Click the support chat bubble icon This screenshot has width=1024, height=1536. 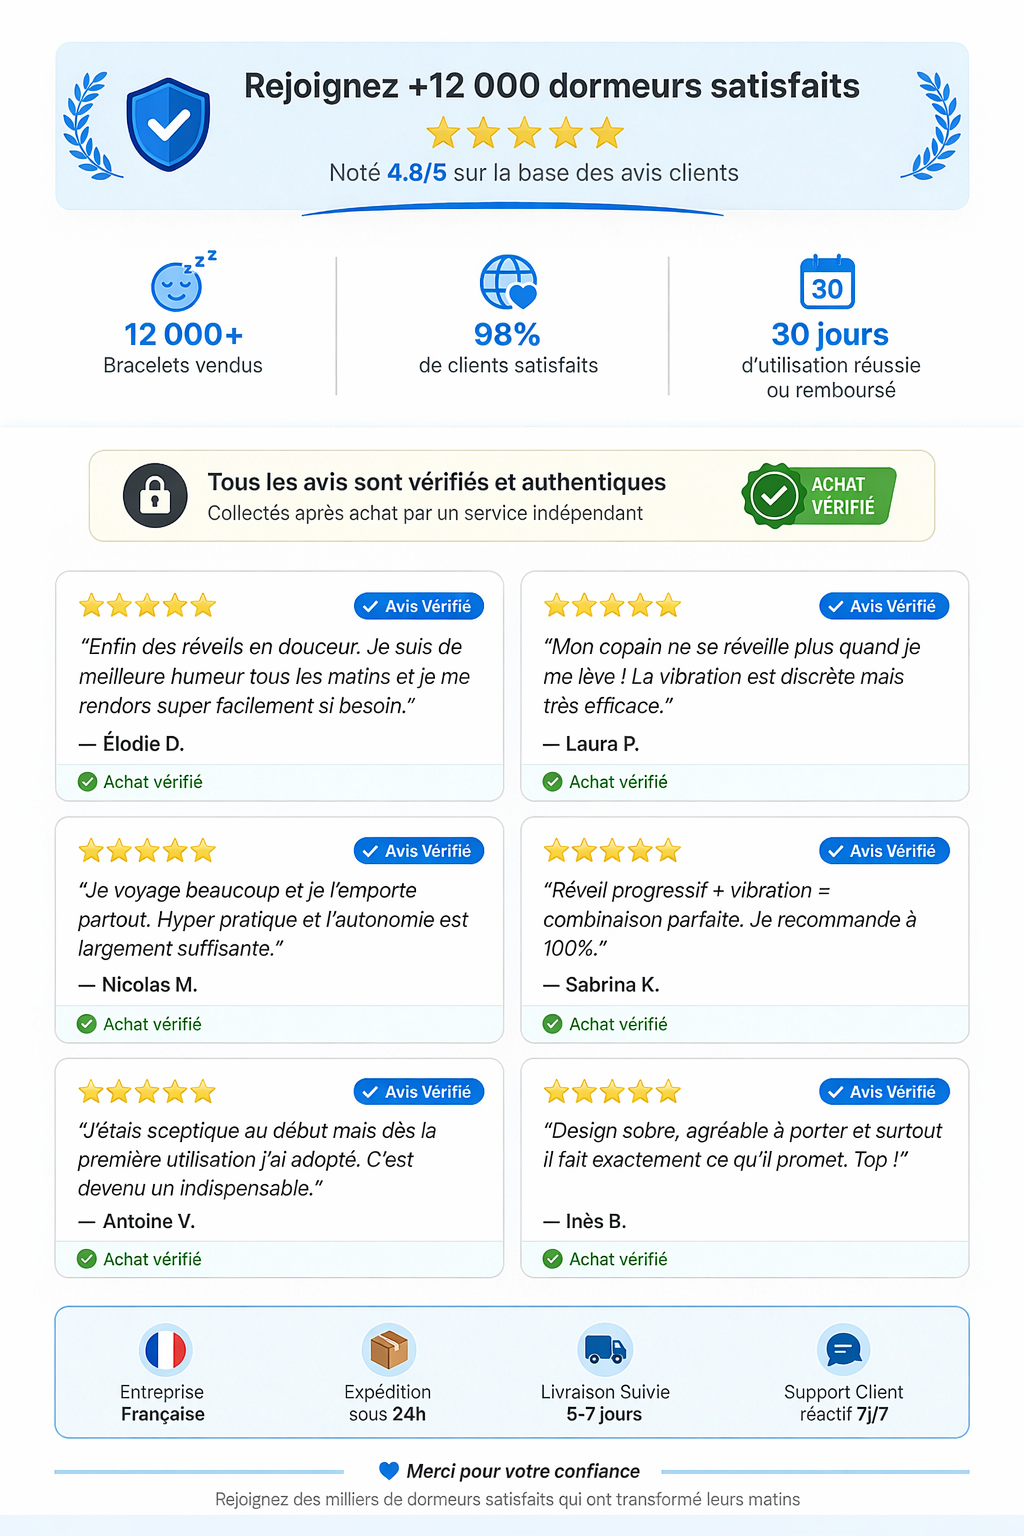[844, 1350]
